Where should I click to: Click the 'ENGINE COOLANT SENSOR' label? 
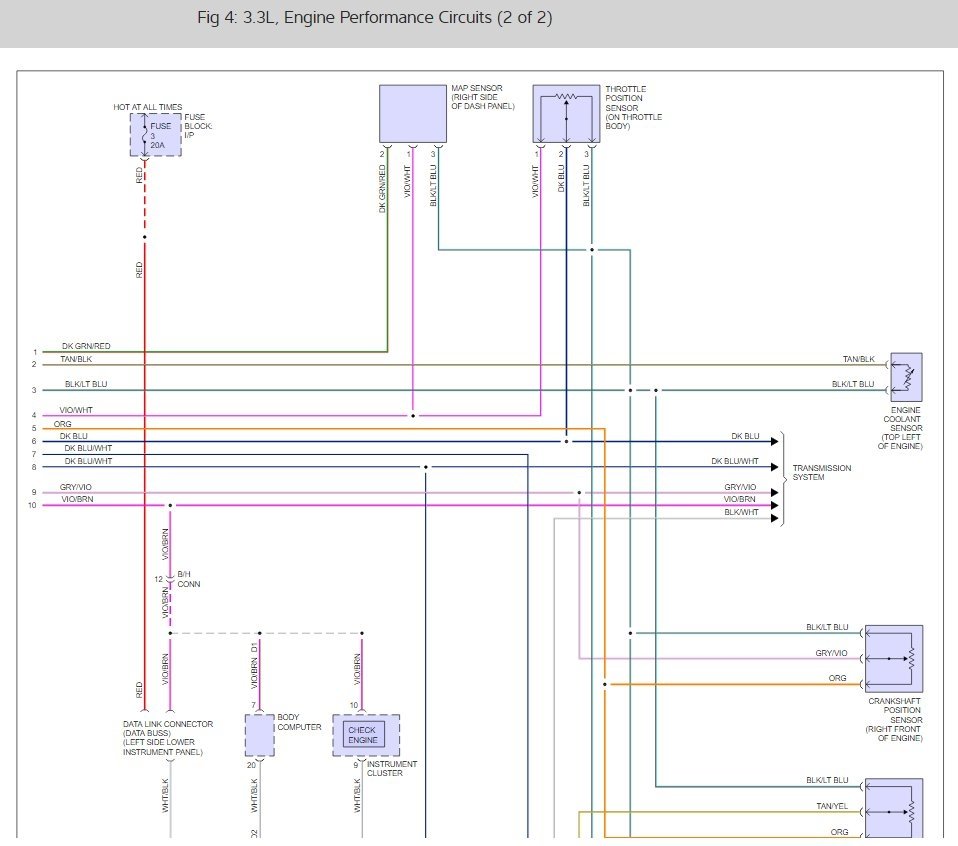tap(900, 428)
